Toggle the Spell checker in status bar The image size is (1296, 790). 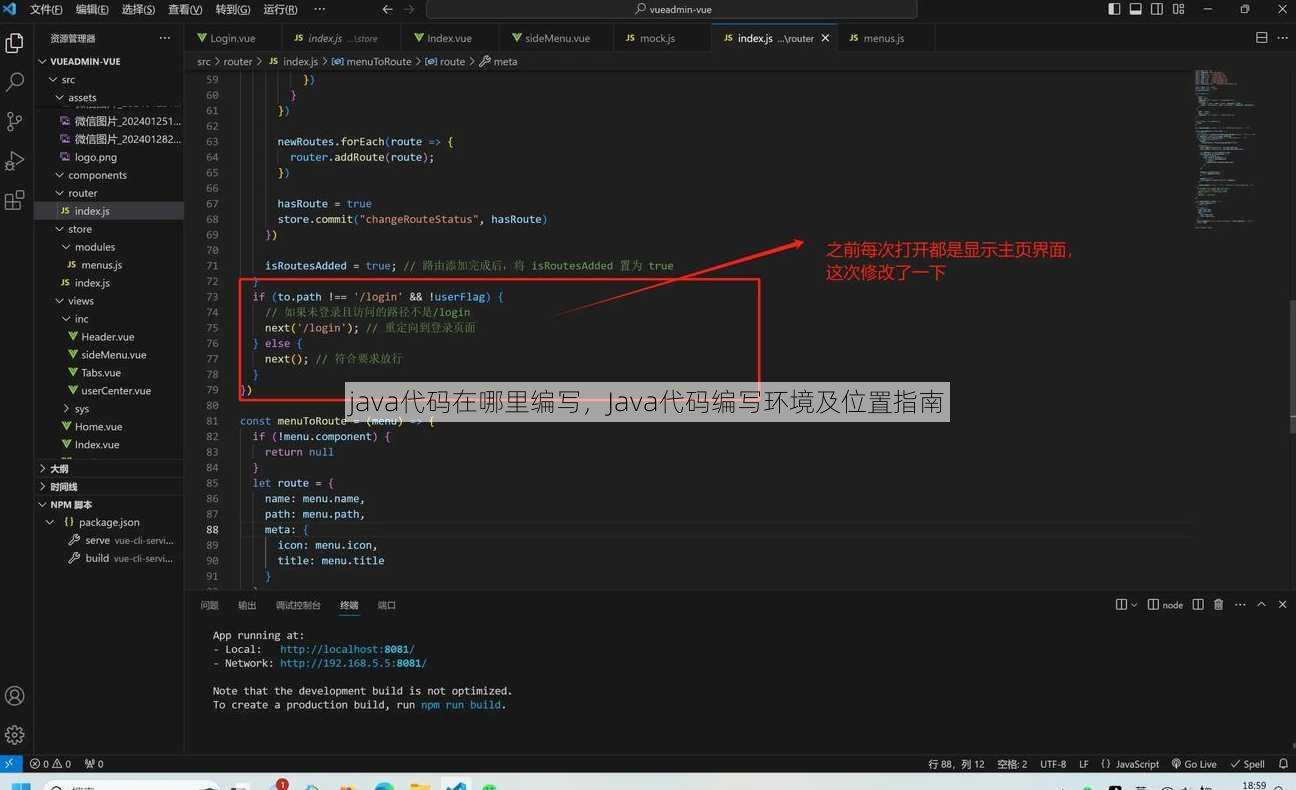(1247, 764)
